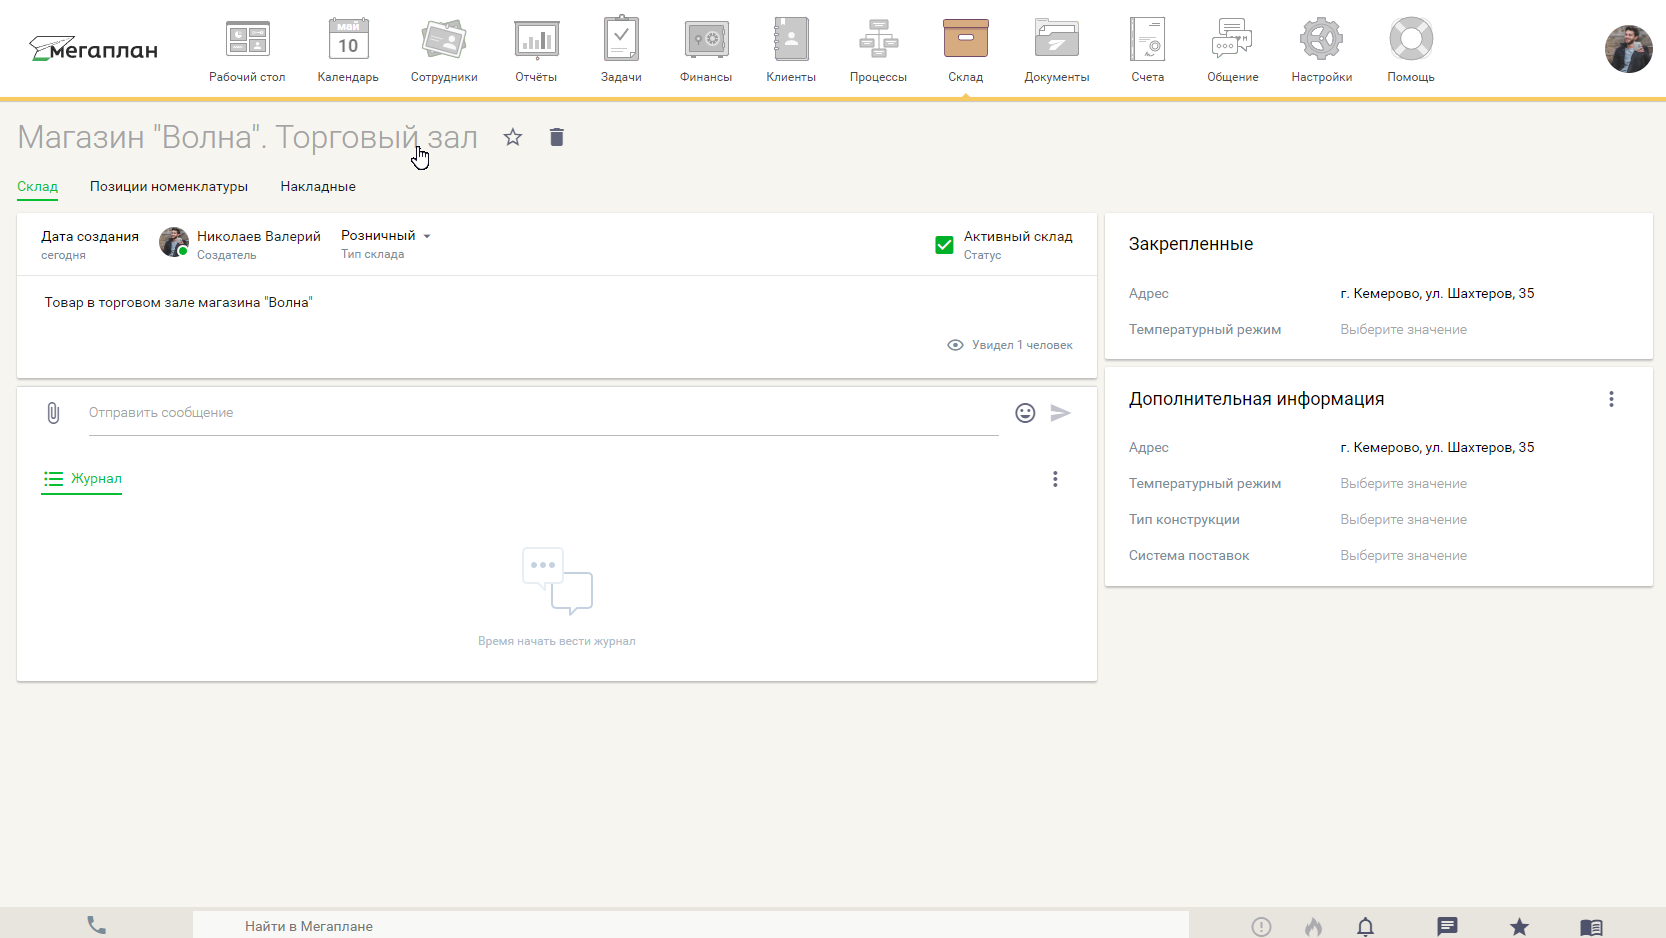Switch to Накладные tab

pyautogui.click(x=318, y=186)
